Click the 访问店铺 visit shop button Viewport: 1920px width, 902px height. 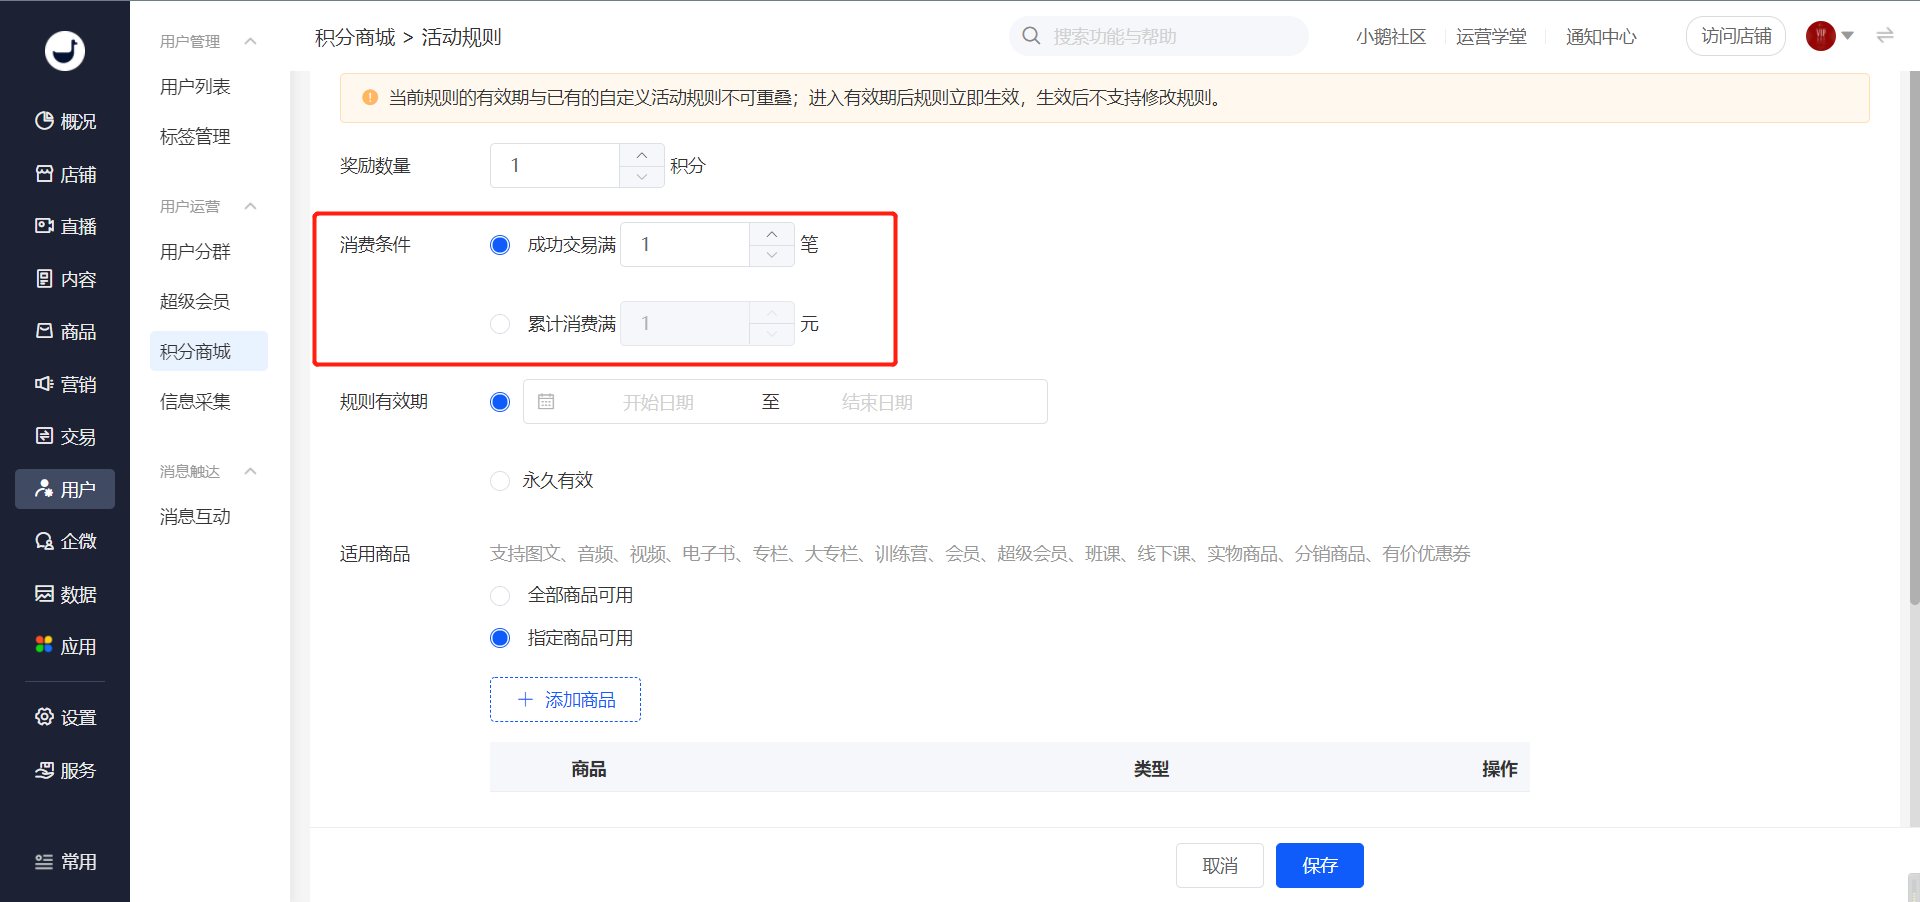click(x=1736, y=36)
